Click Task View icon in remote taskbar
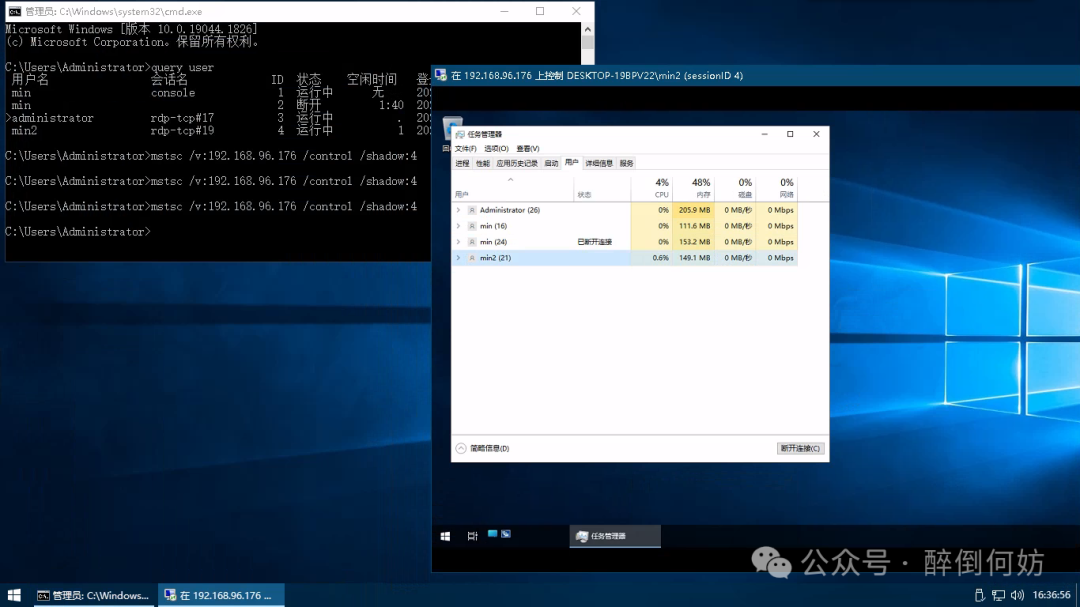The width and height of the screenshot is (1080, 607). [472, 536]
